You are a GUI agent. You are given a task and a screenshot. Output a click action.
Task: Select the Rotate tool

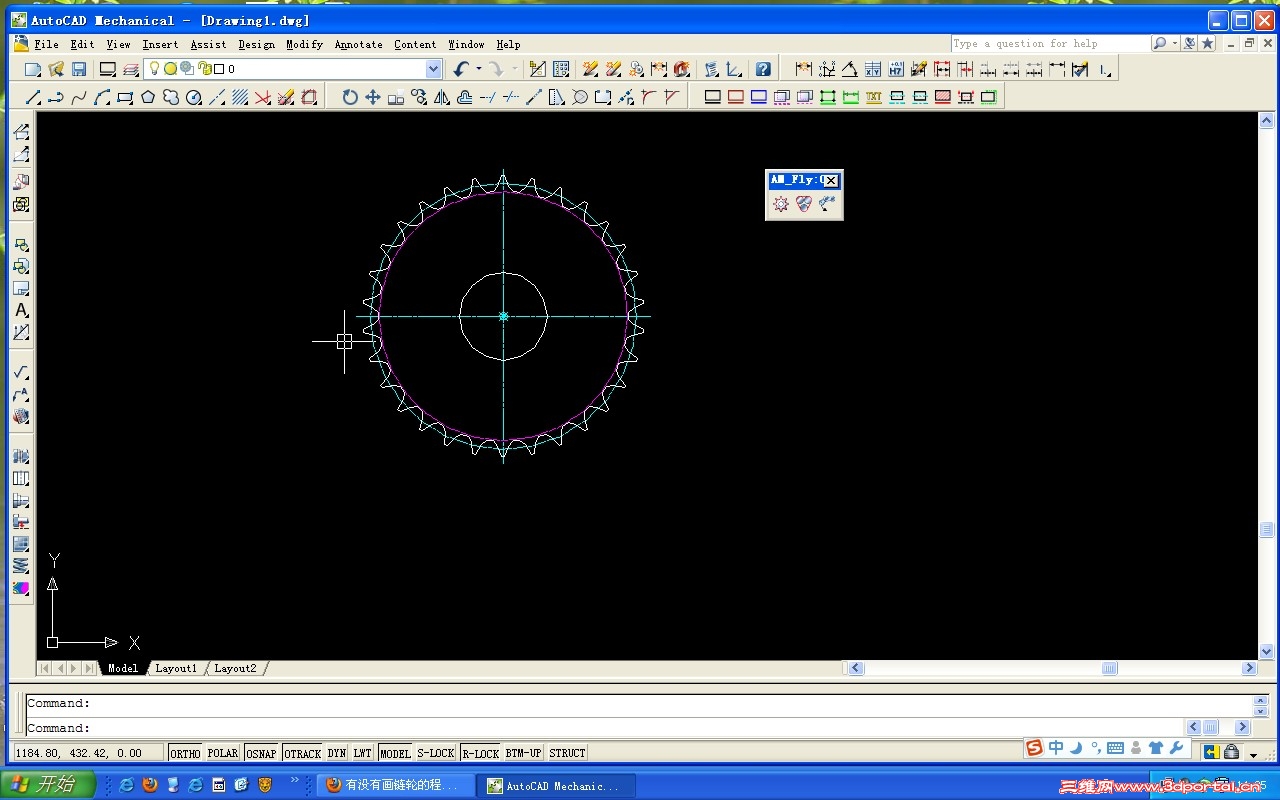(350, 97)
